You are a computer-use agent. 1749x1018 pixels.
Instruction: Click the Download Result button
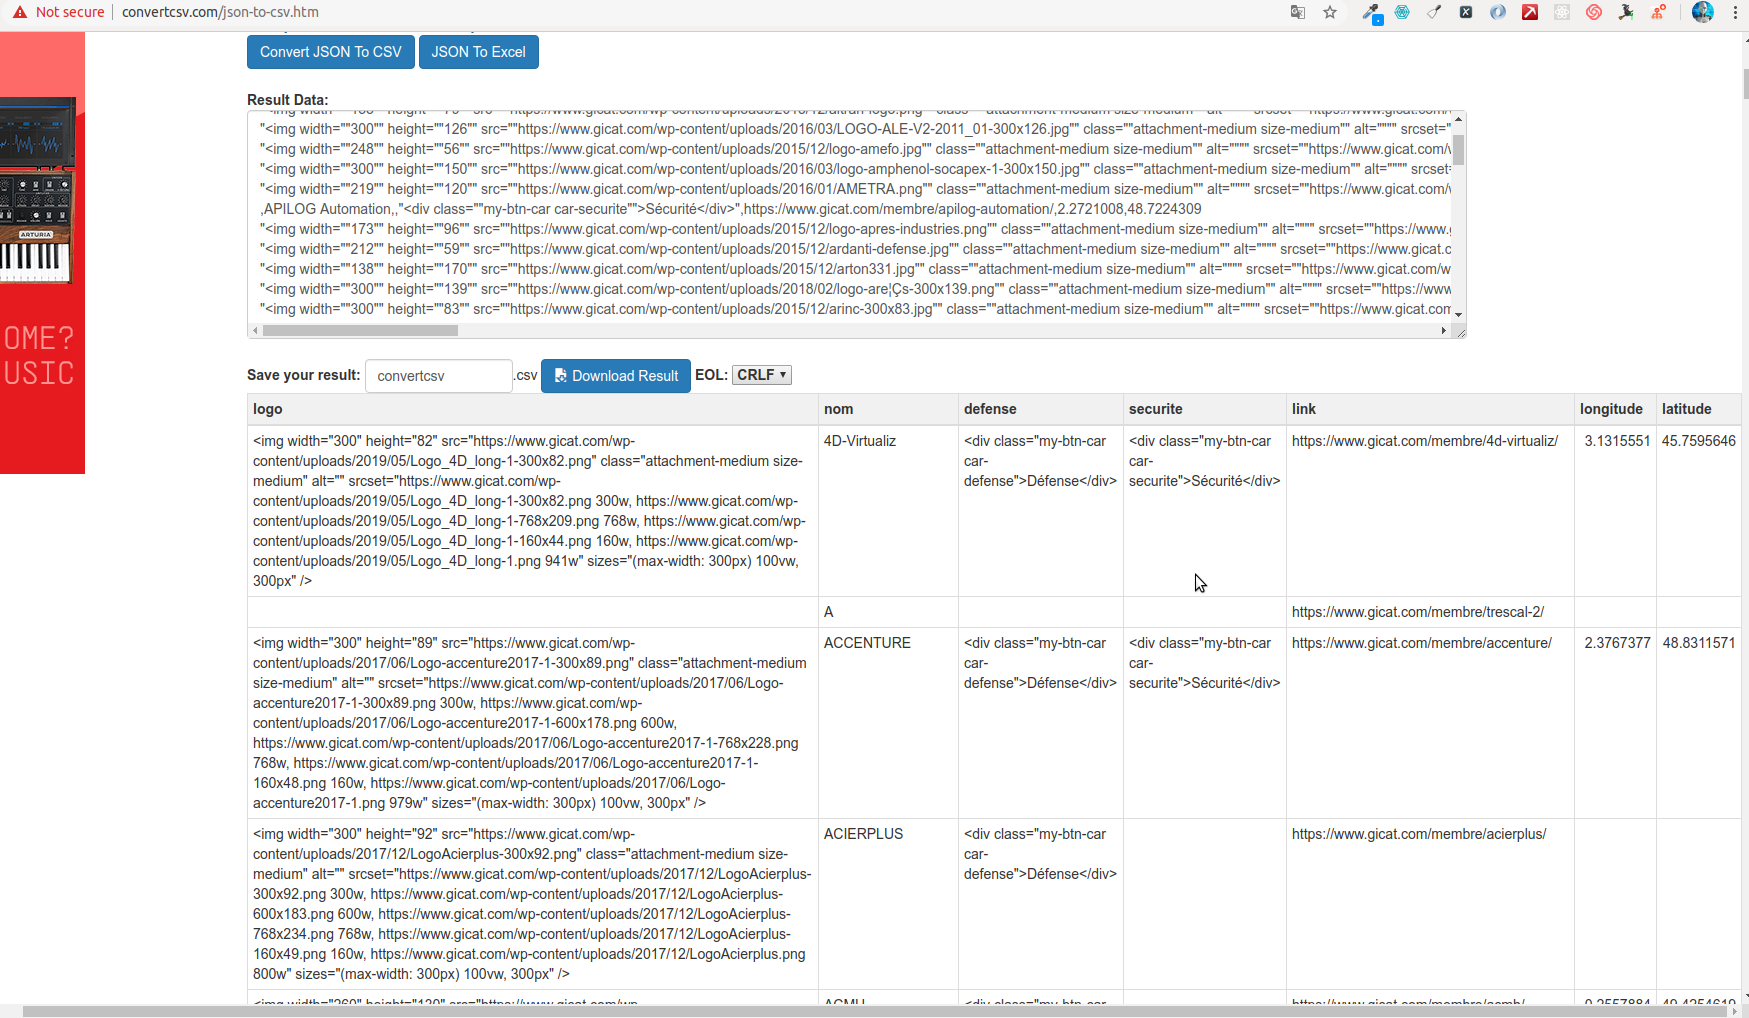pyautogui.click(x=616, y=376)
